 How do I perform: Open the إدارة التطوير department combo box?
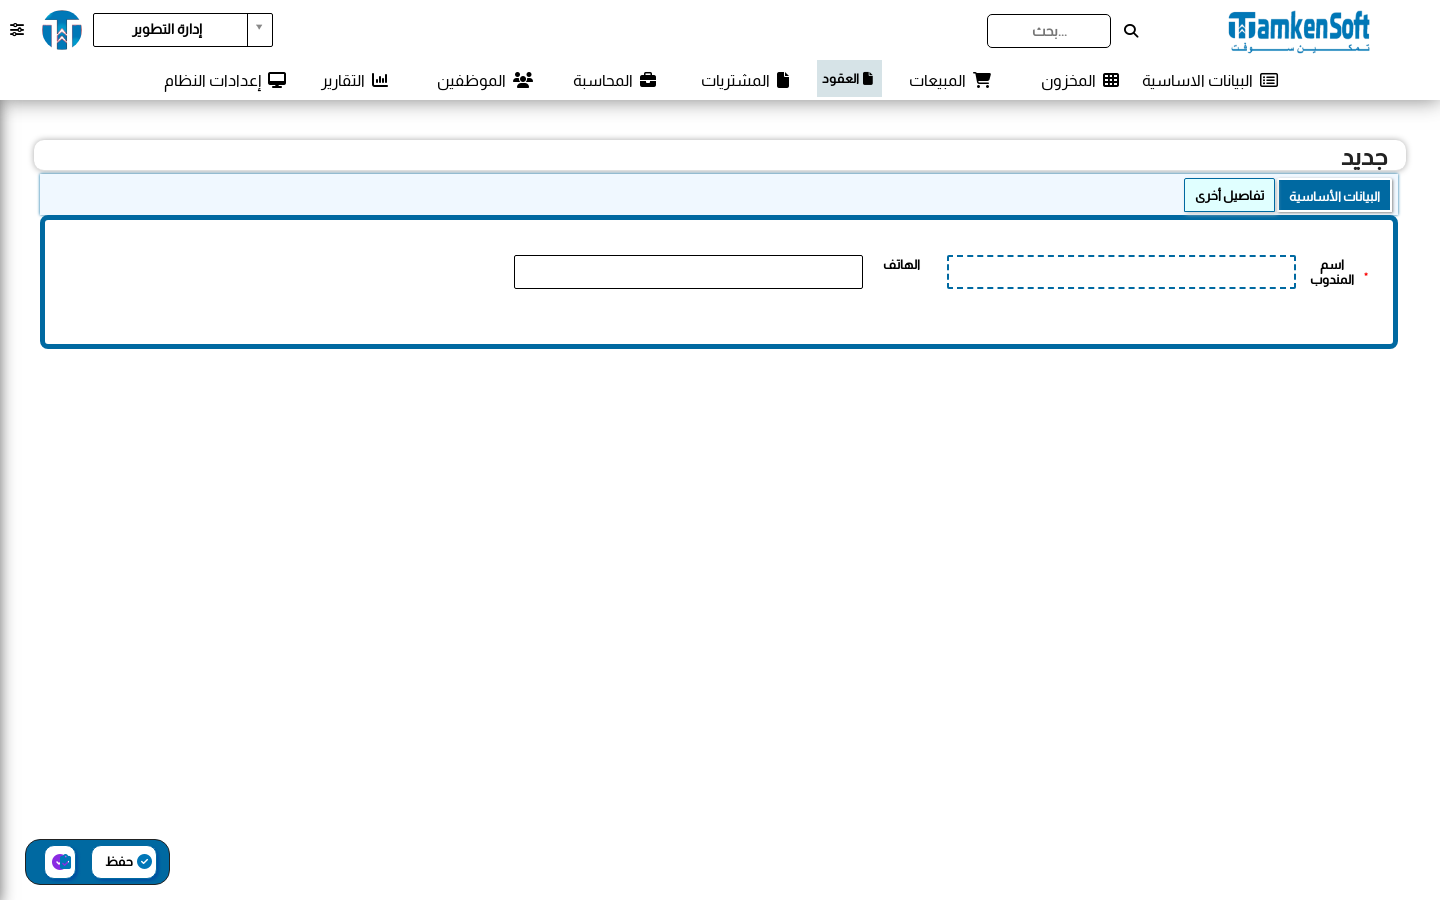tap(183, 30)
